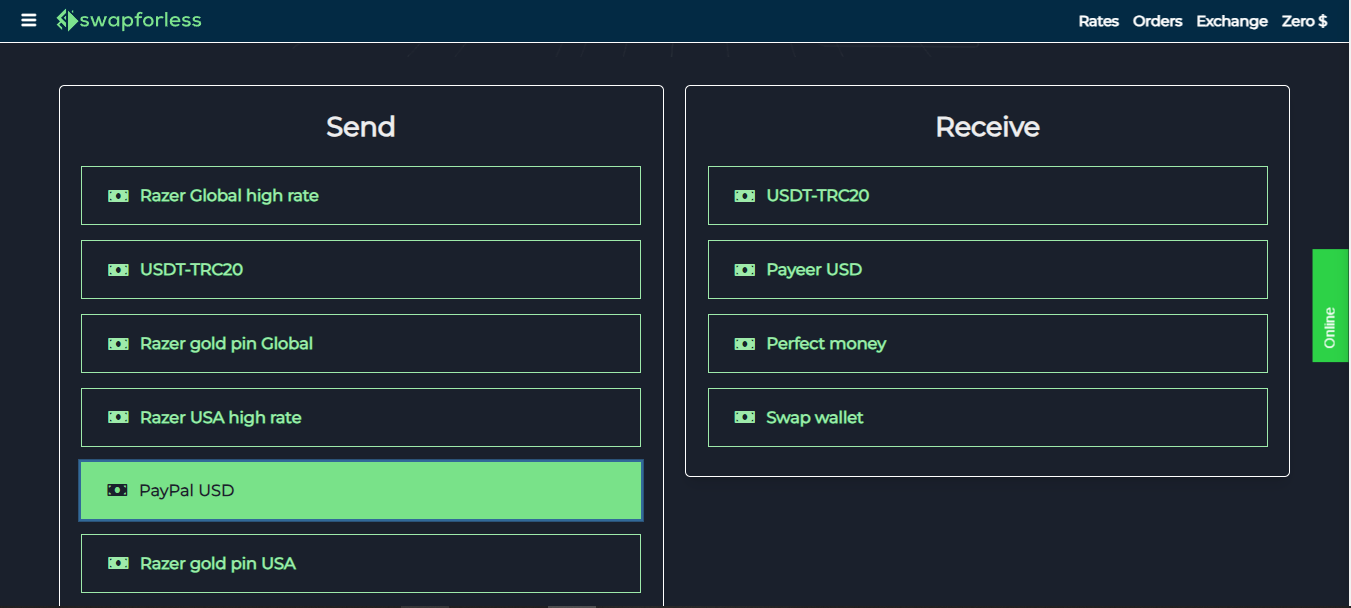This screenshot has height=608, width=1351.
Task: Select Razer Global high rate option
Action: point(360,196)
